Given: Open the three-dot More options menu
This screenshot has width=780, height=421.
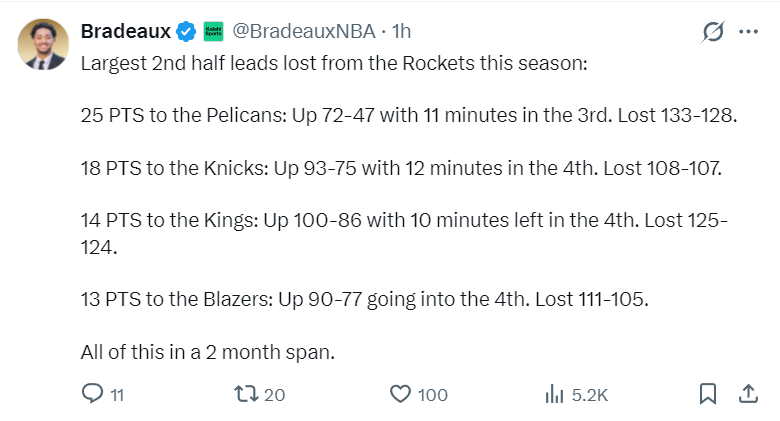Looking at the screenshot, I should pos(748,32).
